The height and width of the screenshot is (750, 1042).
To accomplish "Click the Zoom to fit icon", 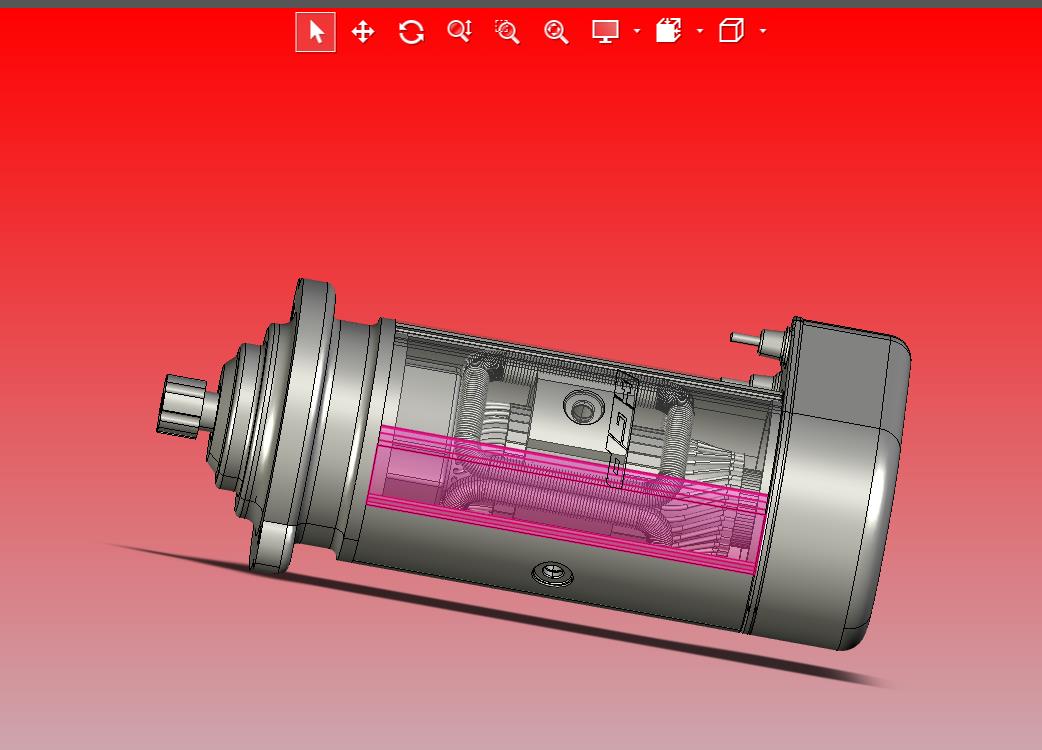I will pyautogui.click(x=556, y=31).
